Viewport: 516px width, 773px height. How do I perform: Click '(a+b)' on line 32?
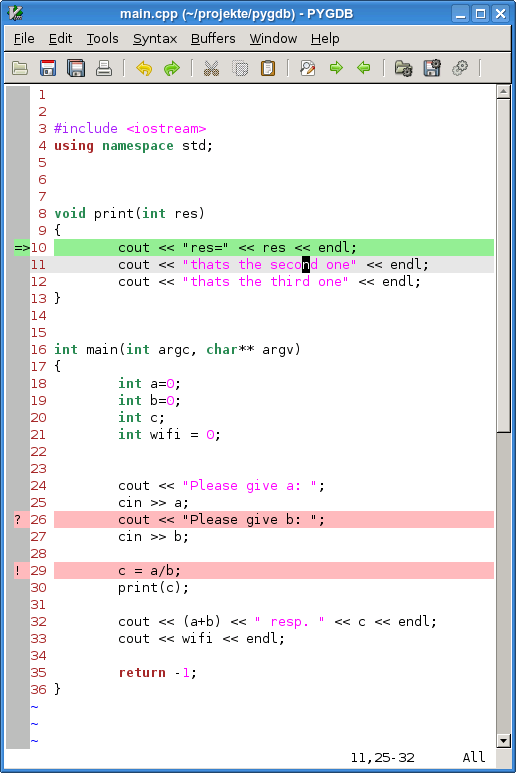(x=202, y=622)
